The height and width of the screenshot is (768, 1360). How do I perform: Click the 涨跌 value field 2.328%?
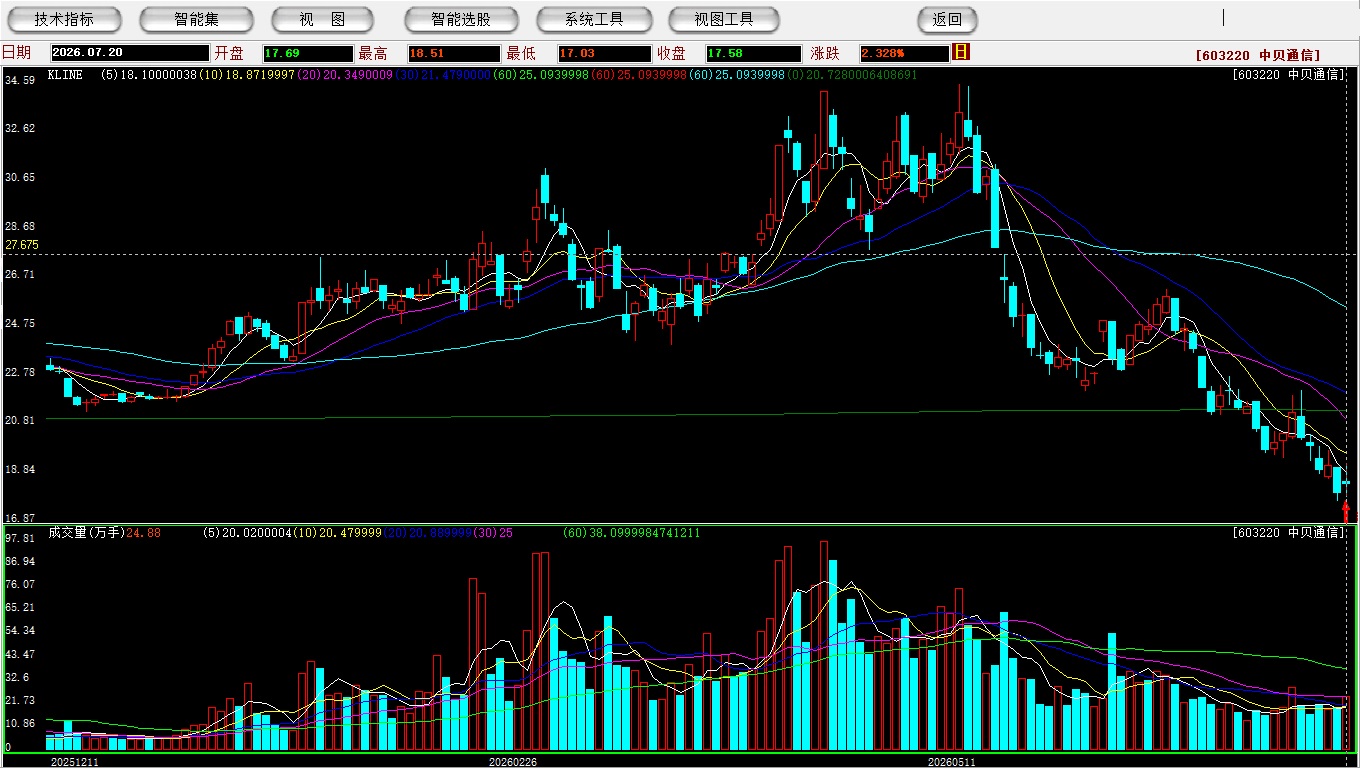pos(904,53)
